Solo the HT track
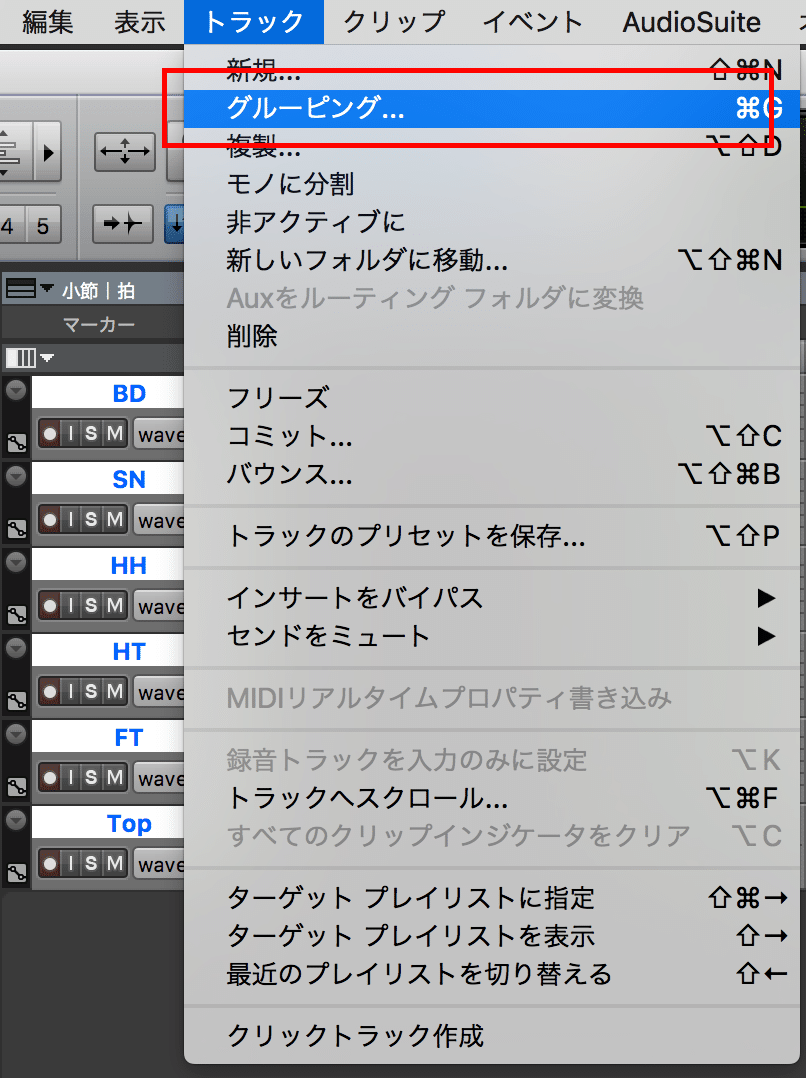Viewport: 806px width, 1078px height. coord(91,692)
